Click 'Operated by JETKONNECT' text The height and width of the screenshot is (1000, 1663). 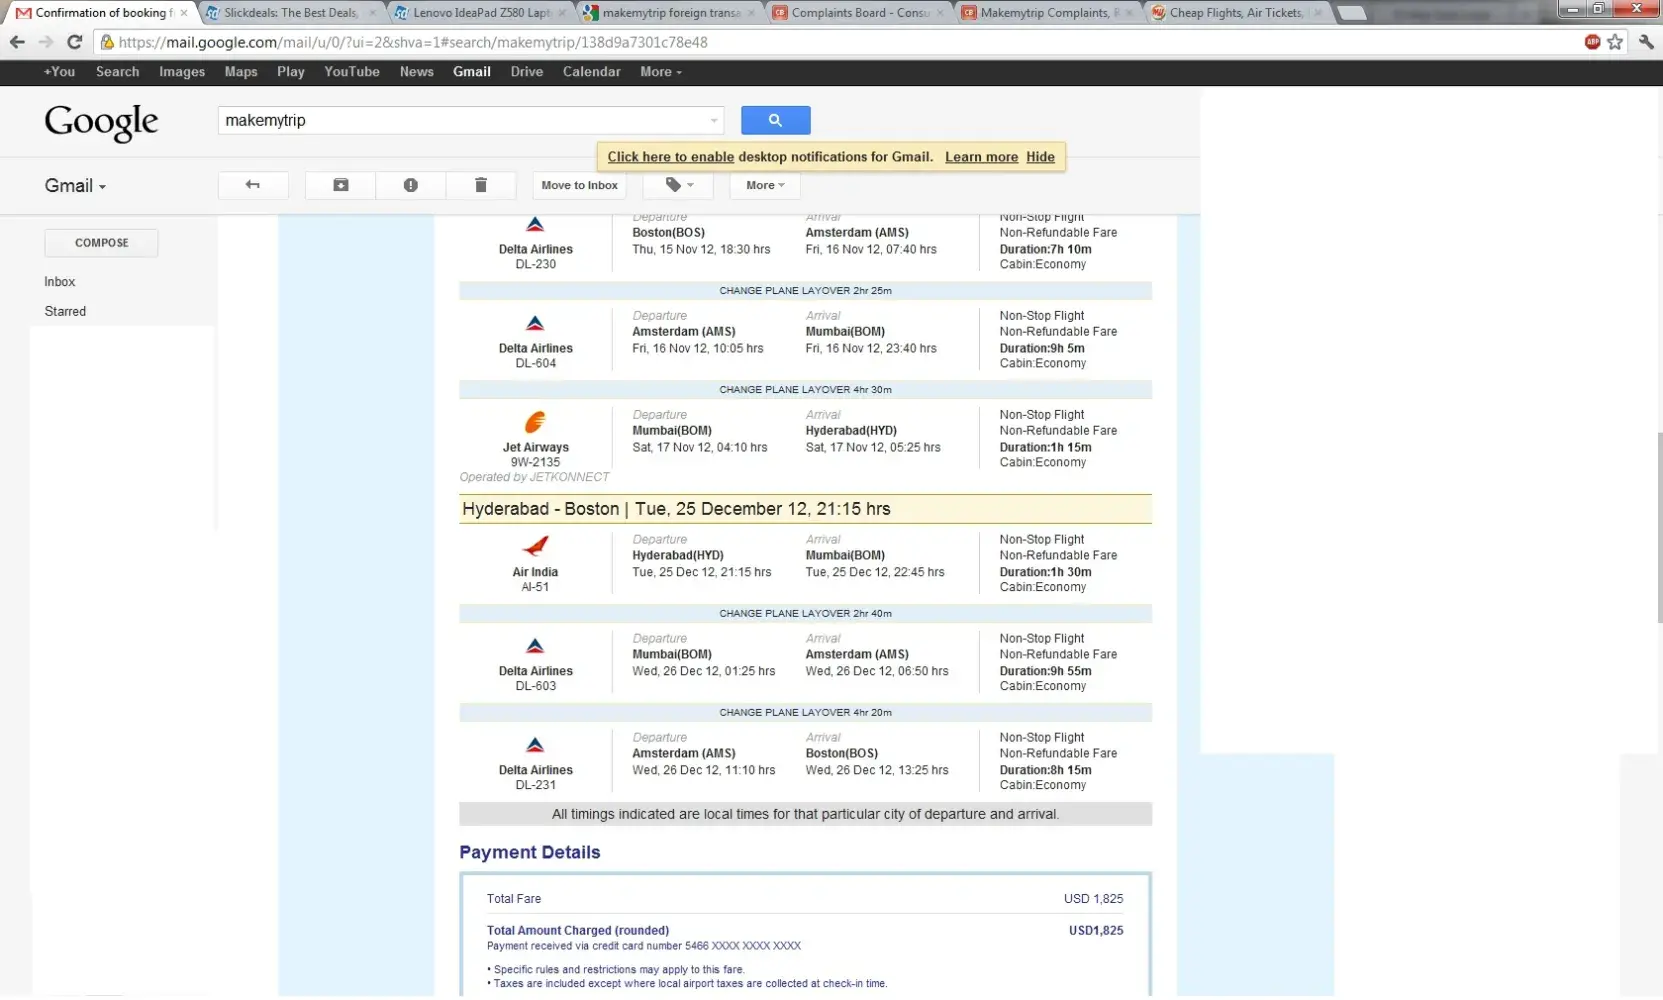coord(534,477)
